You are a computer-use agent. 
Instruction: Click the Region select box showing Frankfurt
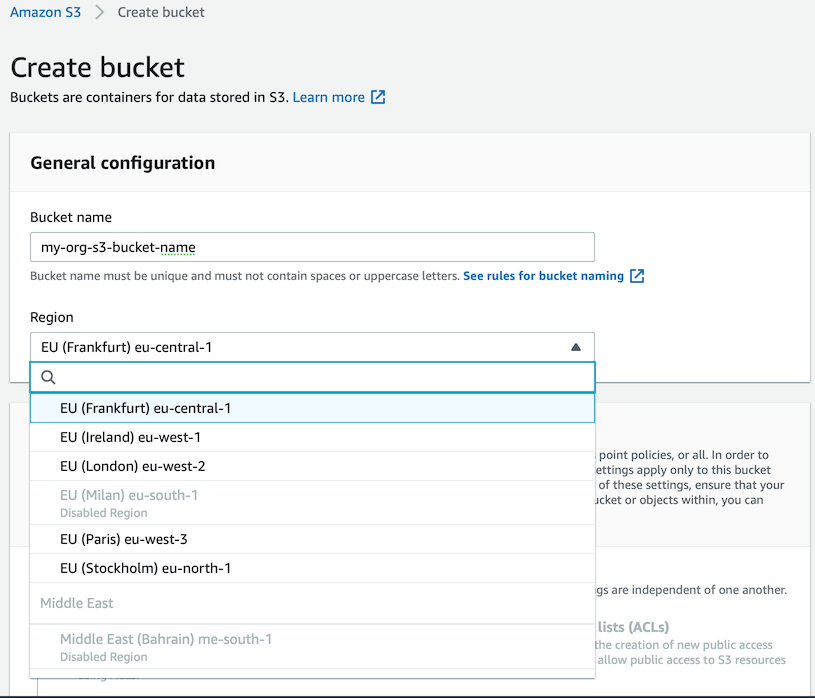point(300,347)
